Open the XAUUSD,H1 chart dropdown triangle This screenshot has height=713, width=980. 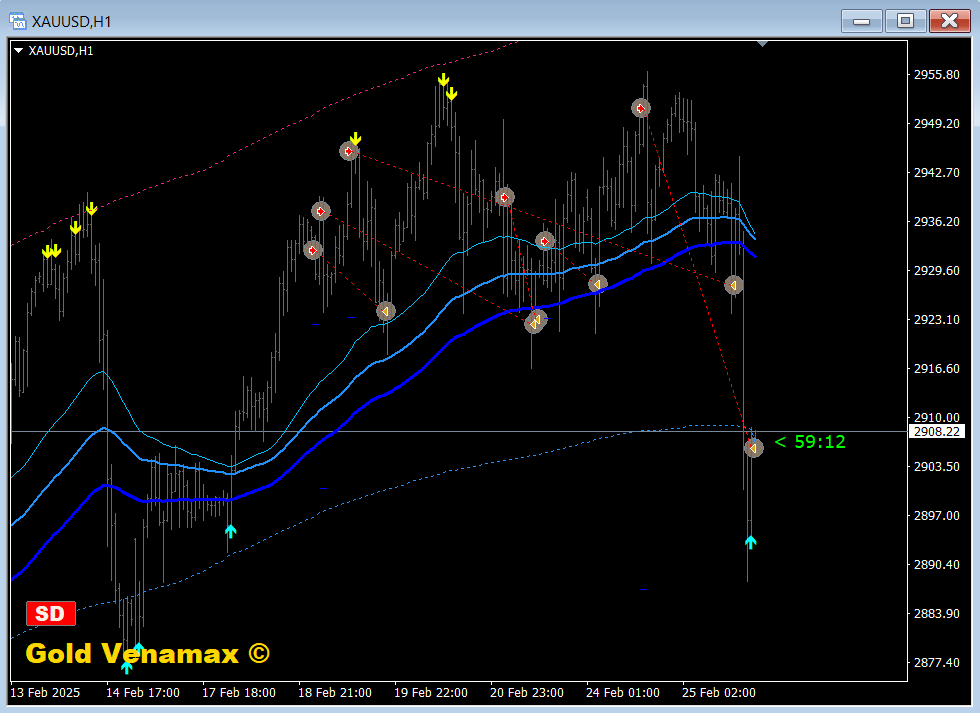point(18,51)
